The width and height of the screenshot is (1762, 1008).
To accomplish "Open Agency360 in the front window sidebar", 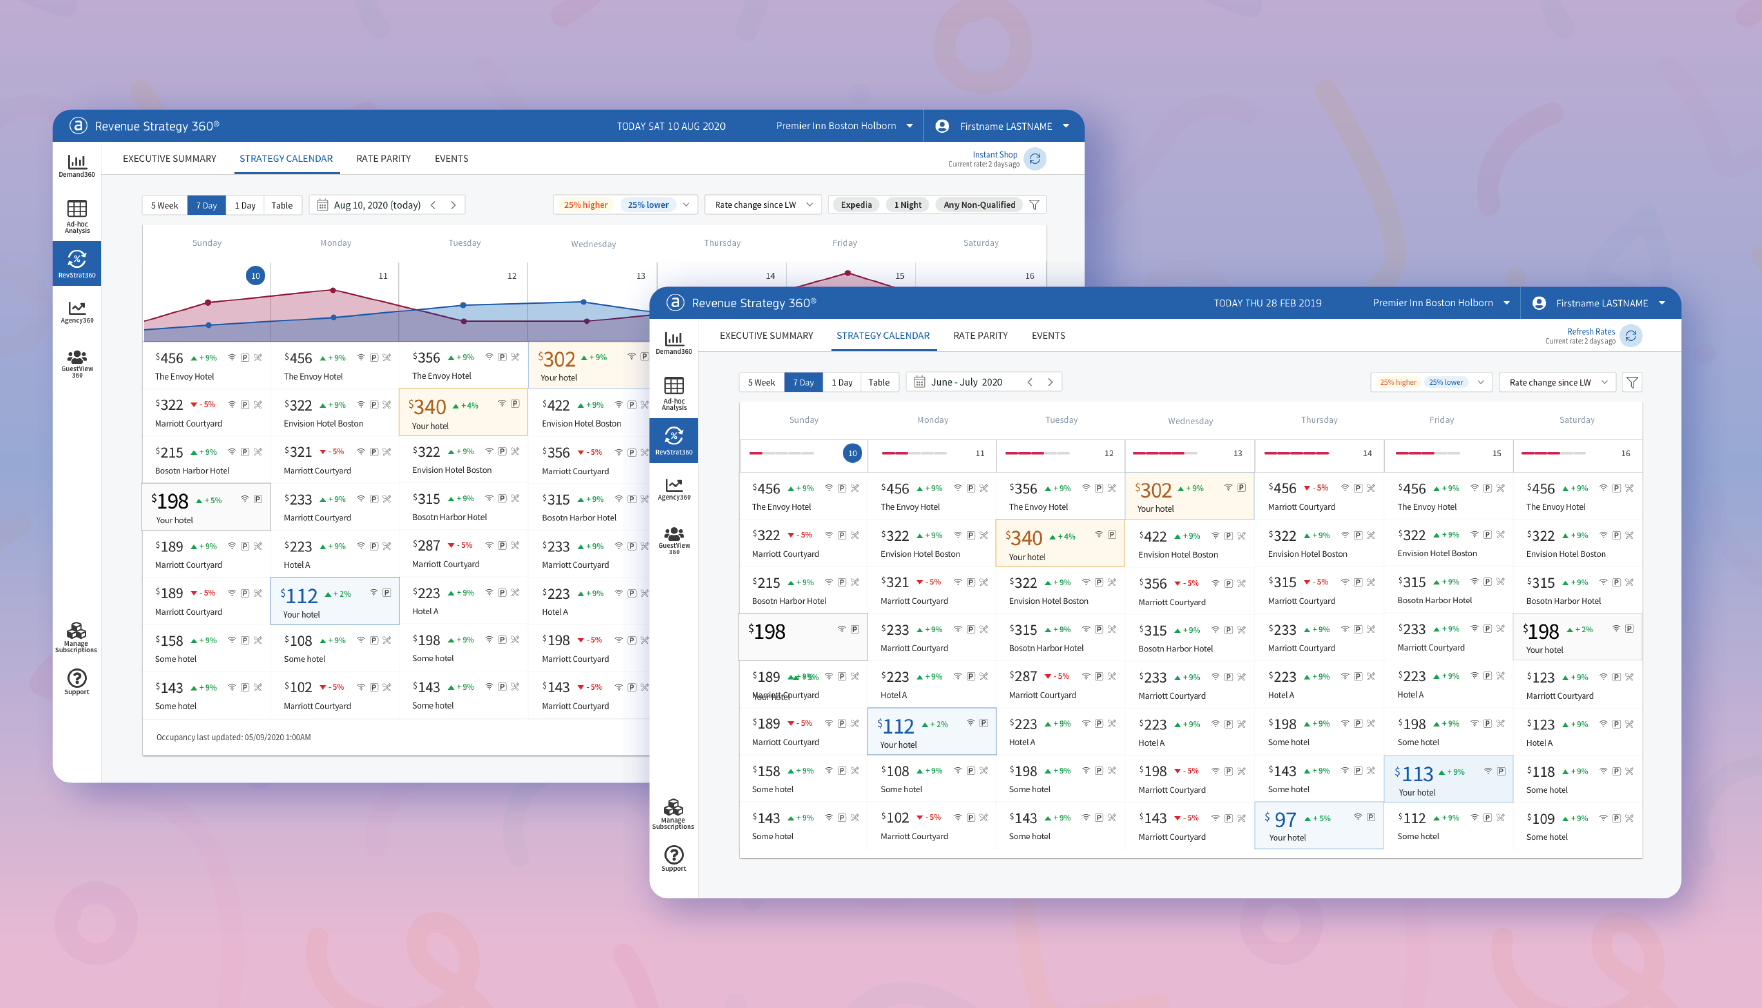I will 674,489.
